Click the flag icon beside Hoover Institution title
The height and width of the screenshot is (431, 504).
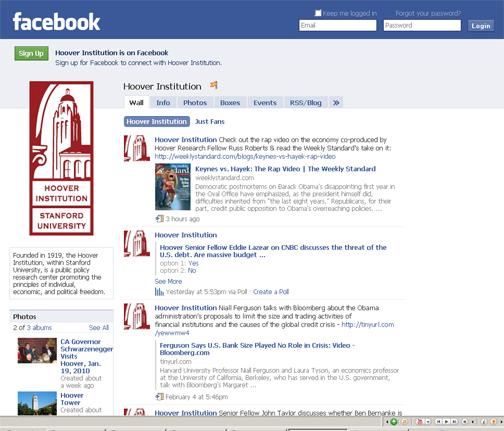tap(214, 85)
